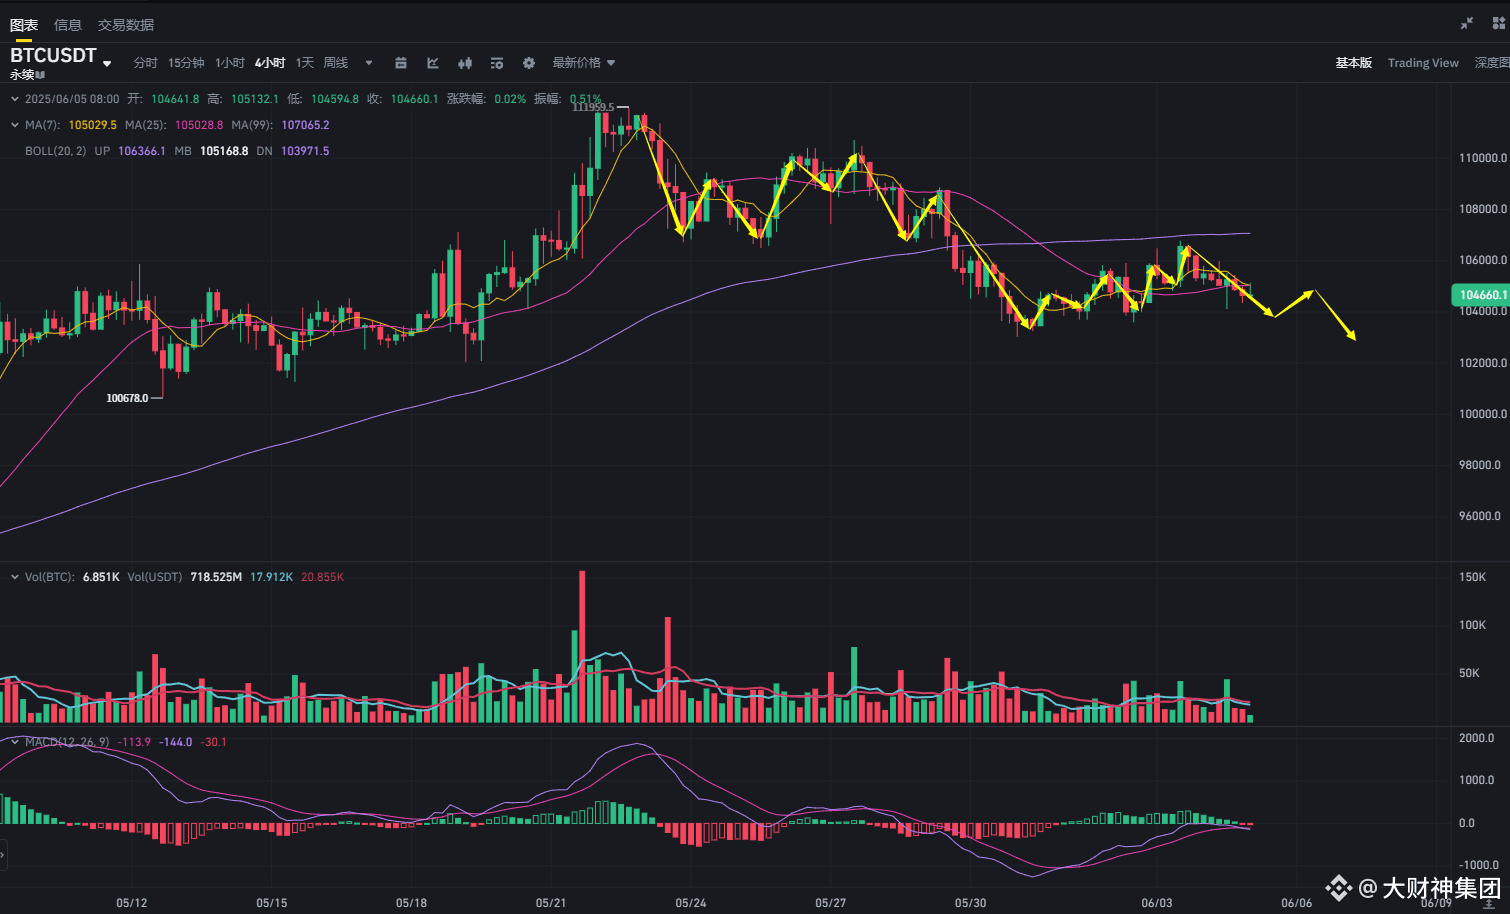Click the MA(7) value 105029.5
This screenshot has width=1510, height=914.
[x=93, y=125]
